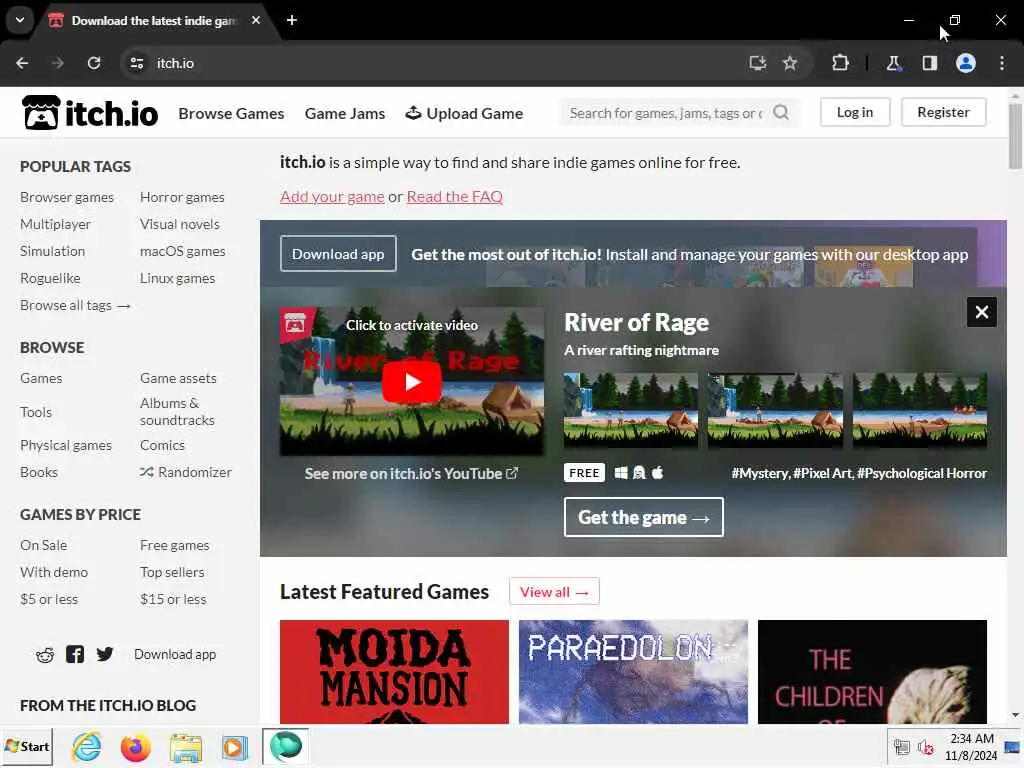
Task: Follow the Read the FAQ link
Action: point(455,197)
